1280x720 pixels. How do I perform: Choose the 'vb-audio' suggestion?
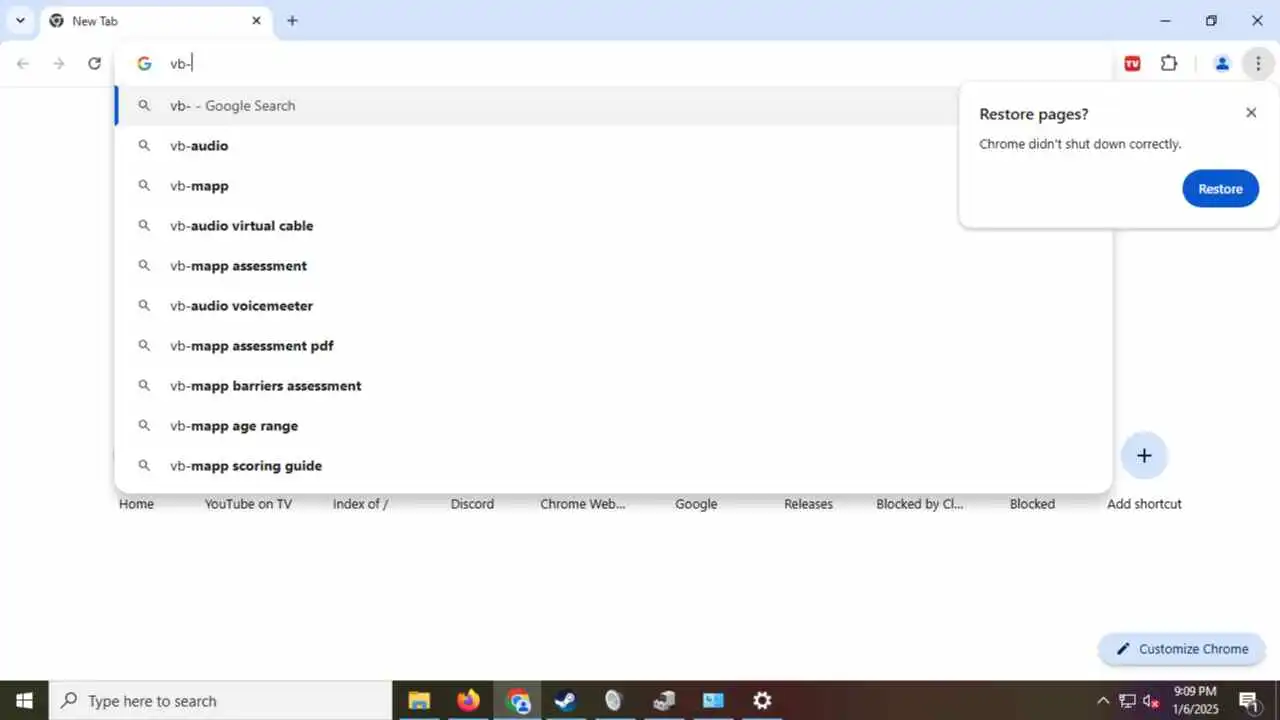tap(614, 145)
